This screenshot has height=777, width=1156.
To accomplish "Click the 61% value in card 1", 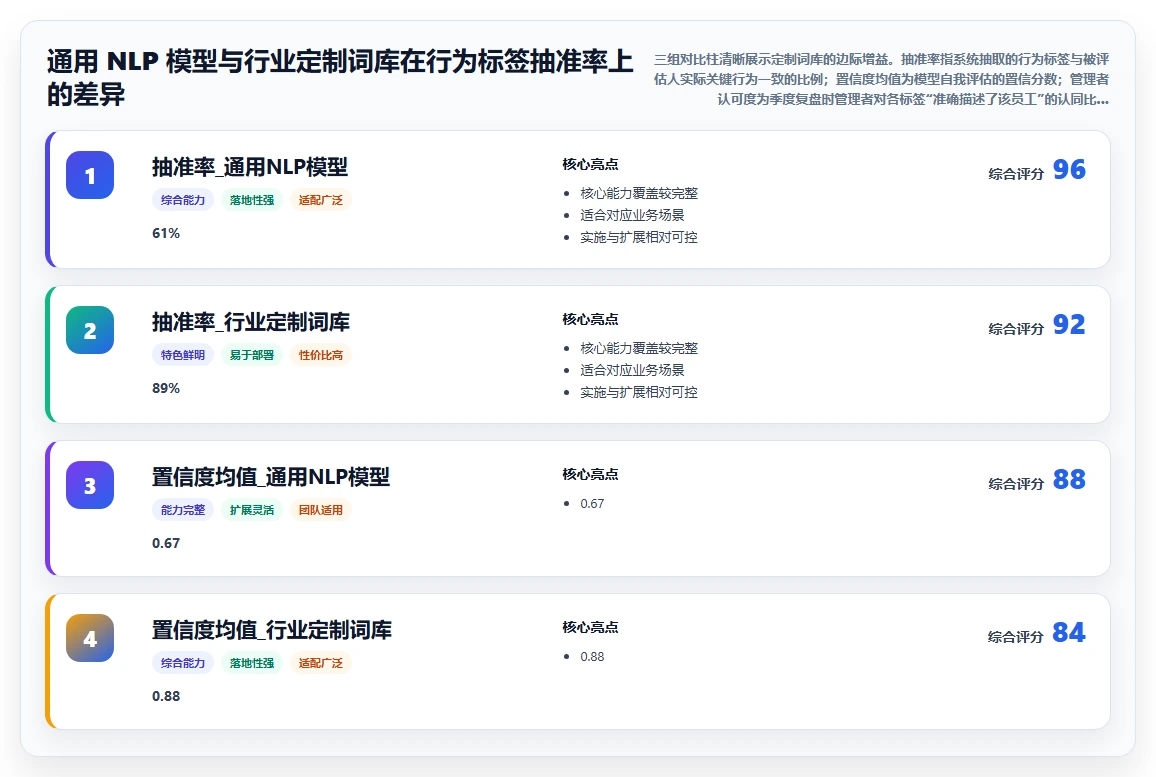I will pos(166,233).
